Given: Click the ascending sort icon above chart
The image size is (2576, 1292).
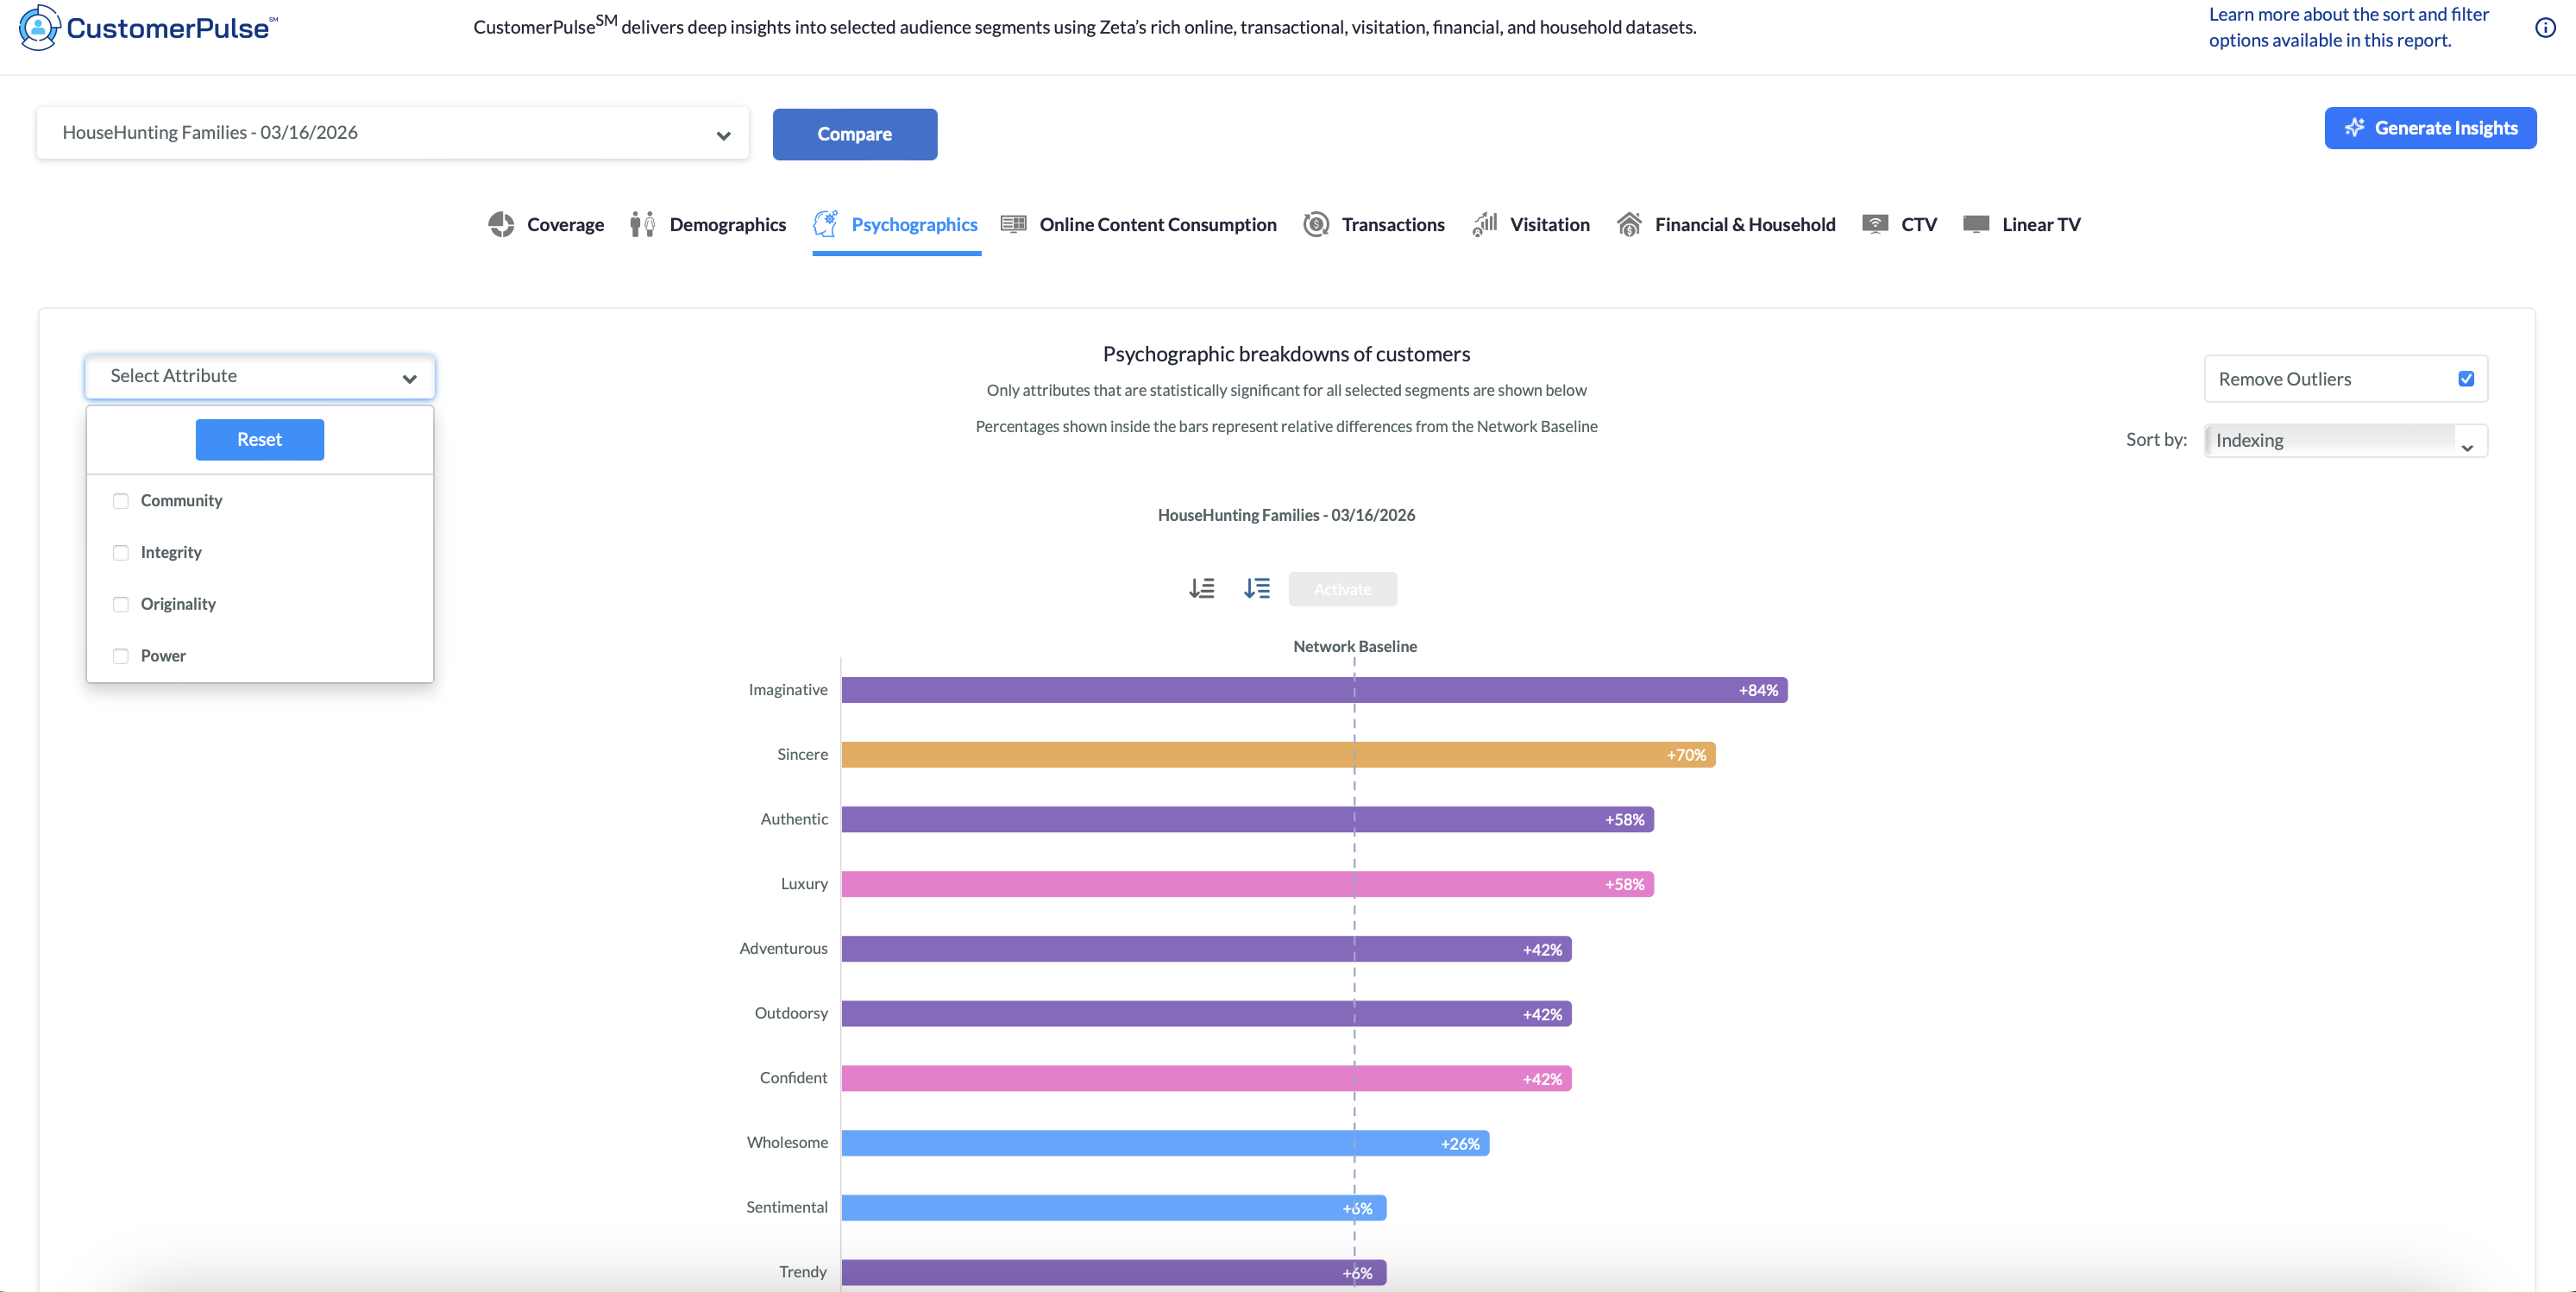Looking at the screenshot, I should [x=1201, y=589].
